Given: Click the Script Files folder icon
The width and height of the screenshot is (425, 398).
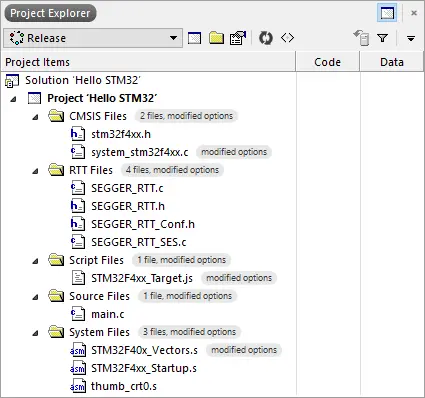Looking at the screenshot, I should tap(56, 260).
